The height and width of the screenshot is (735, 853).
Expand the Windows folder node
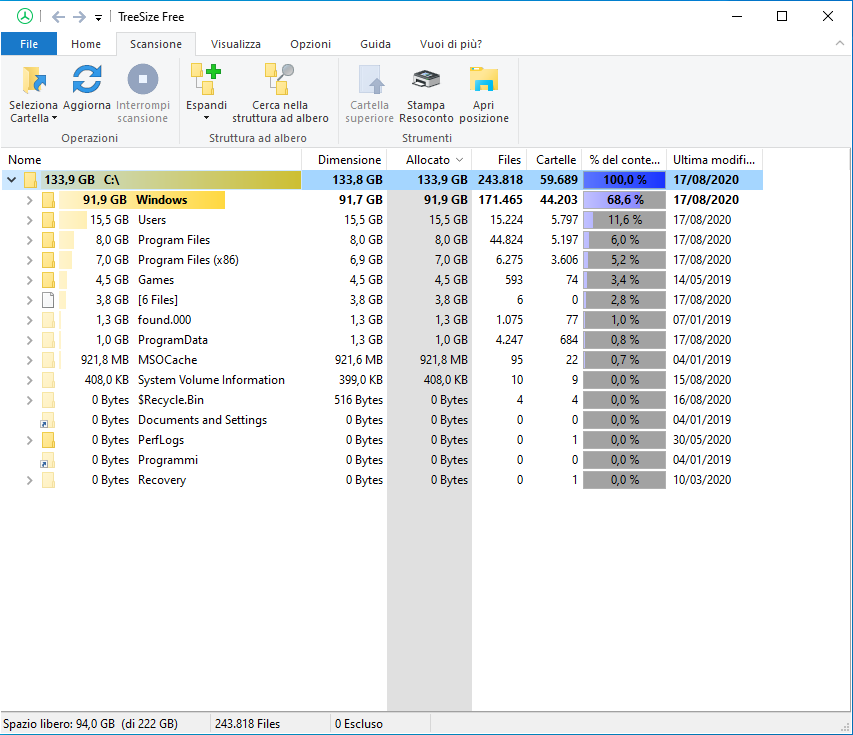(x=29, y=200)
